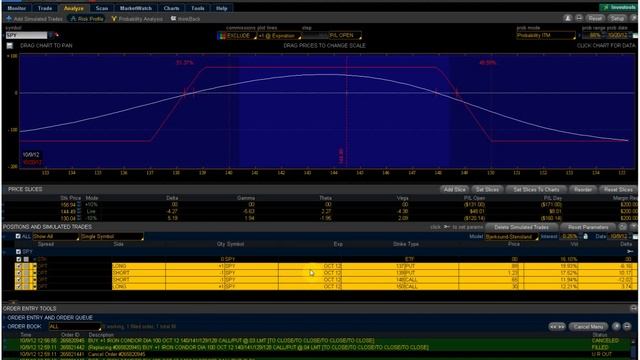Click the prob date field
This screenshot has width=640, height=360.
coord(618,36)
